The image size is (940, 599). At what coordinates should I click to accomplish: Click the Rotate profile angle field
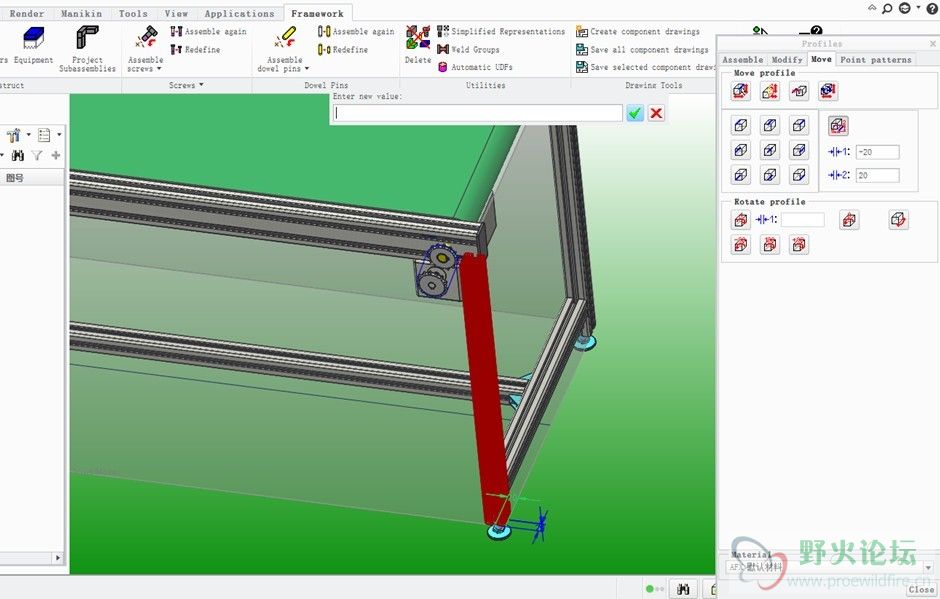(803, 220)
